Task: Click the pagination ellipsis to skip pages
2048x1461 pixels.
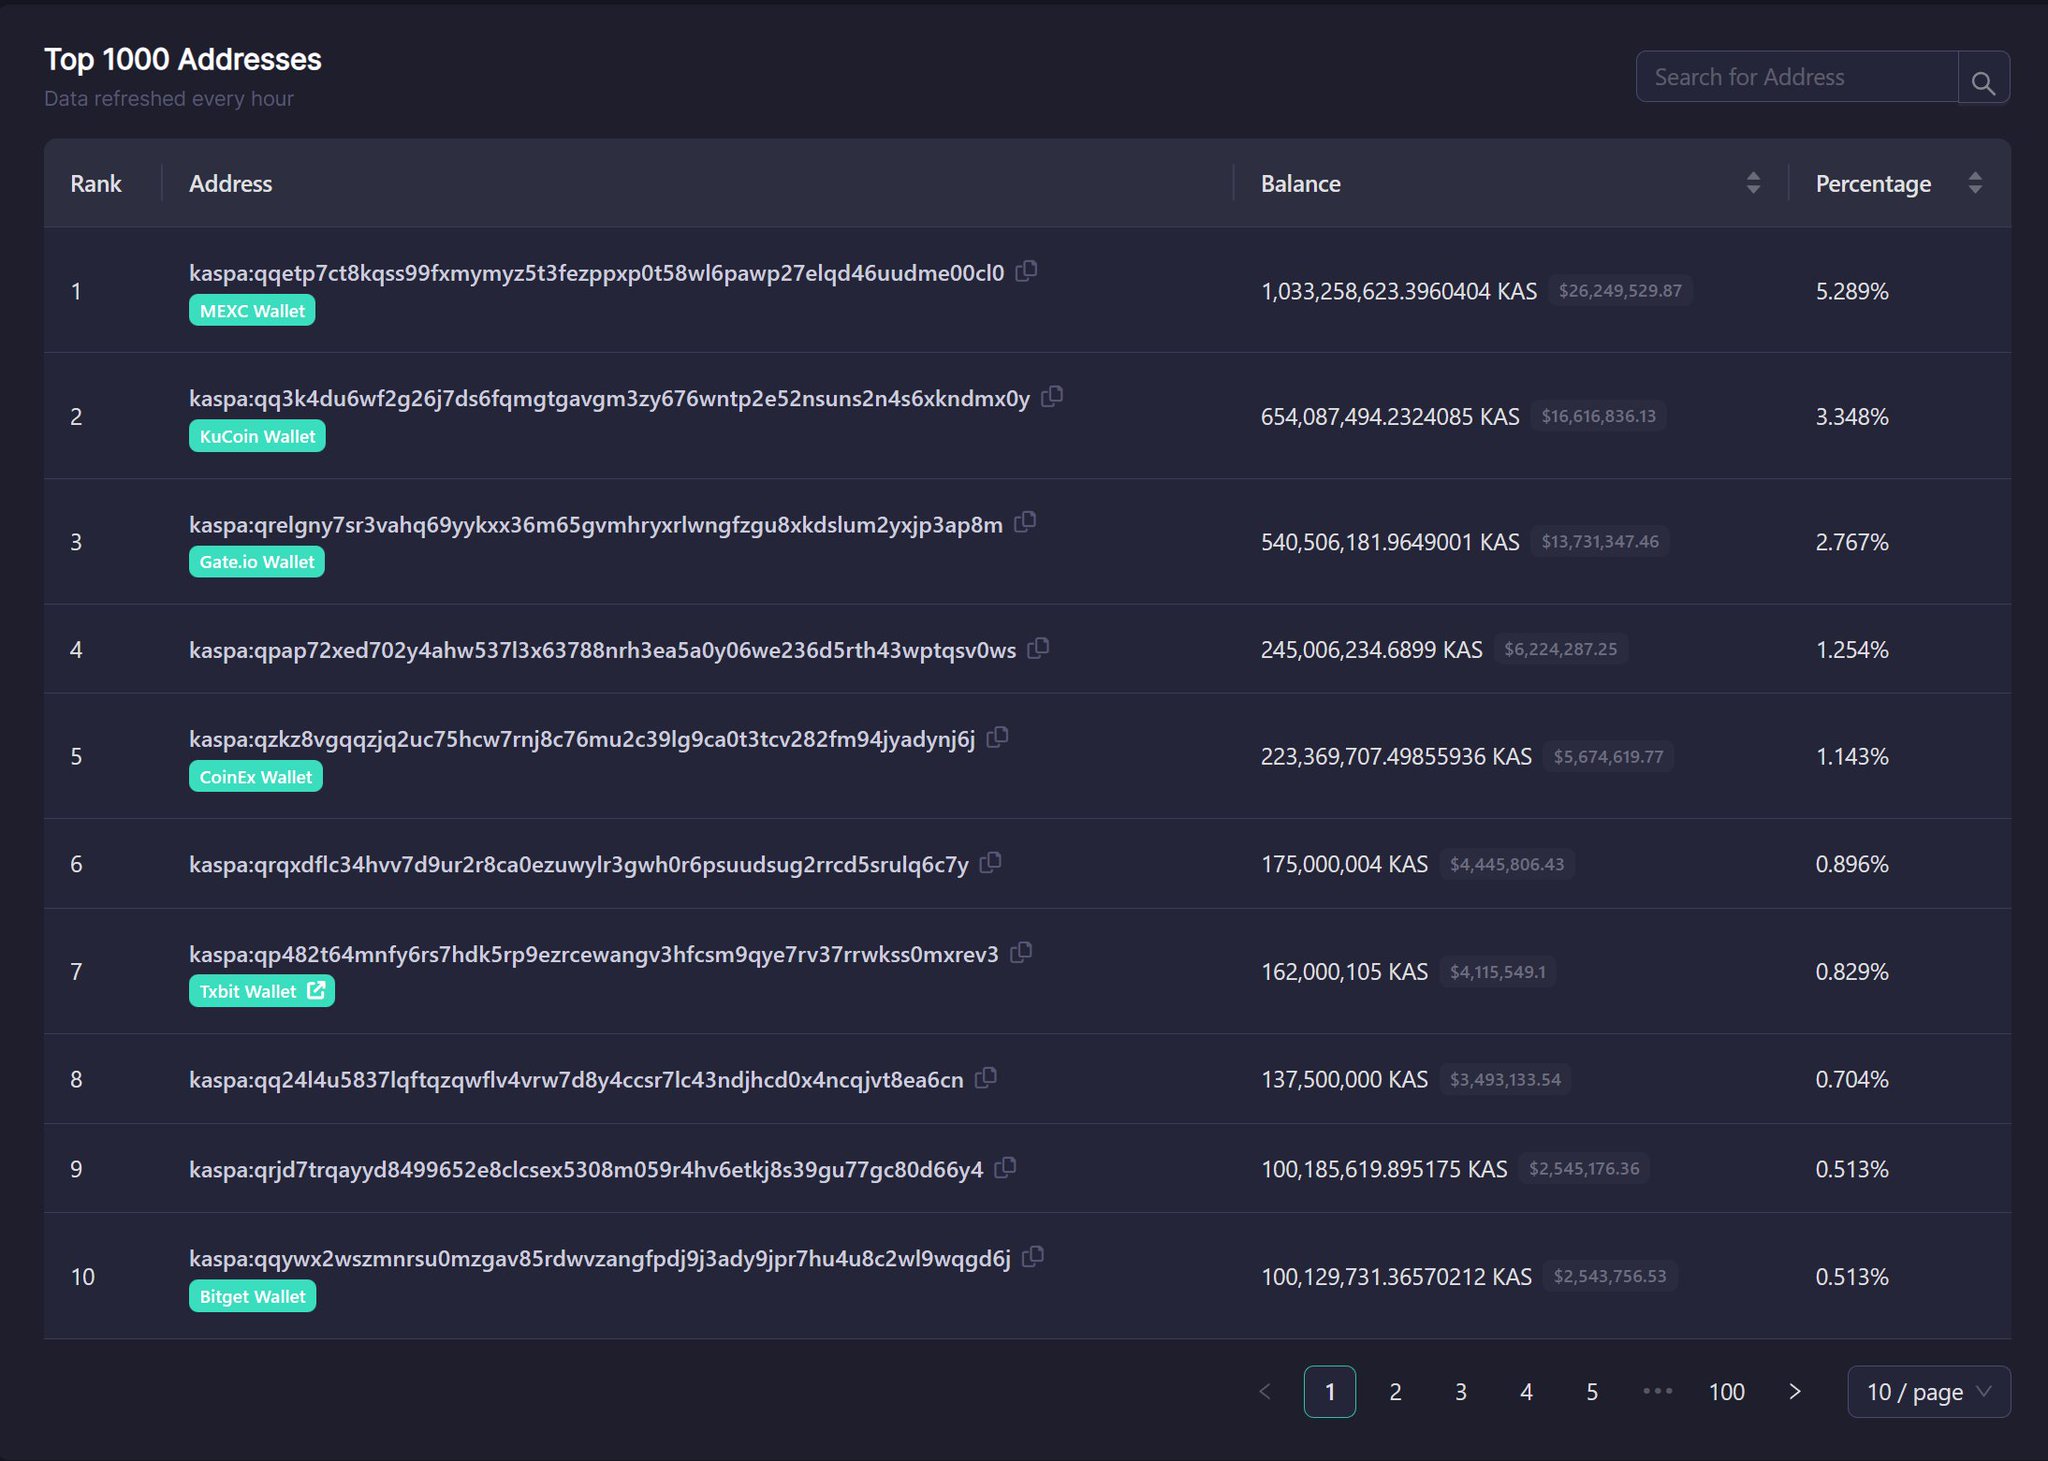Action: coord(1657,1391)
